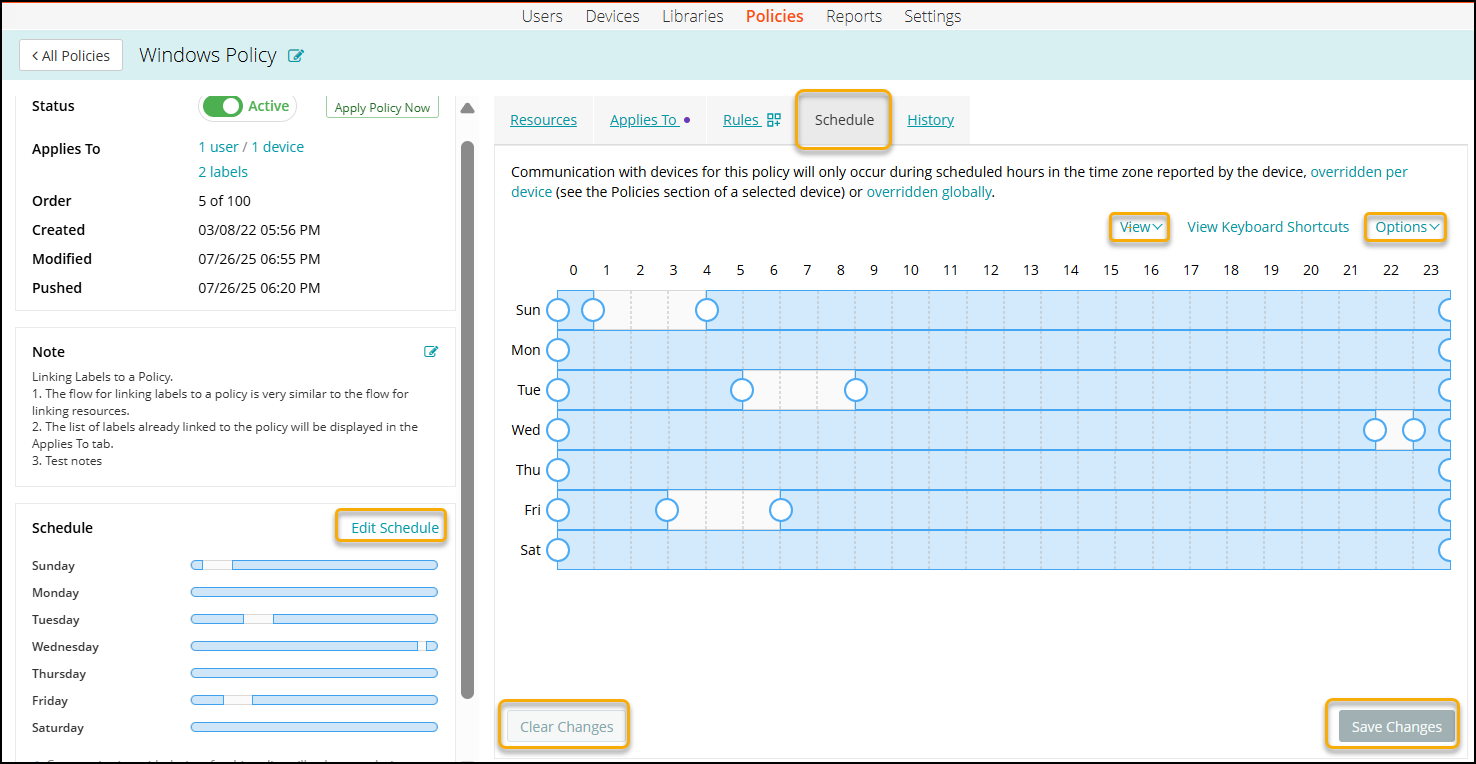Click the Sunday handle at hour 4

(x=707, y=310)
